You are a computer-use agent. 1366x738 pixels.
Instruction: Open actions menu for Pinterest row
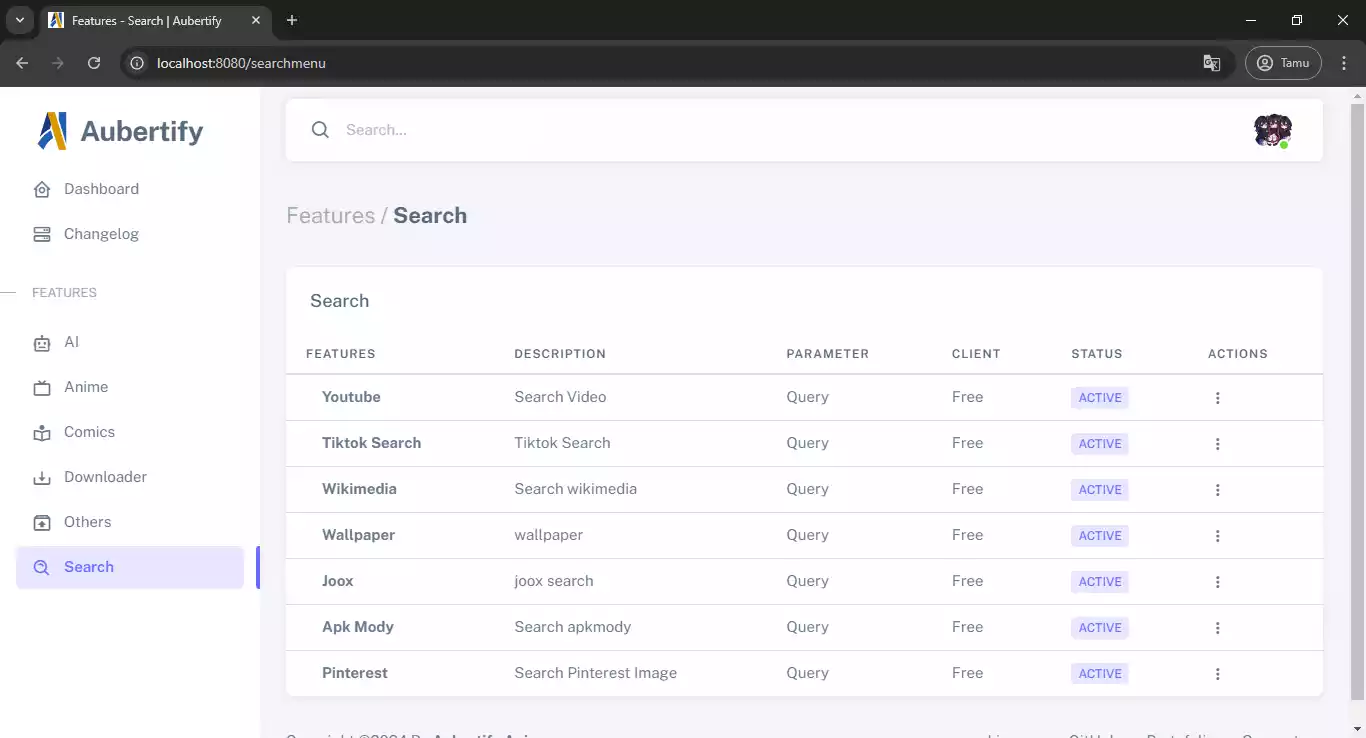coord(1217,674)
